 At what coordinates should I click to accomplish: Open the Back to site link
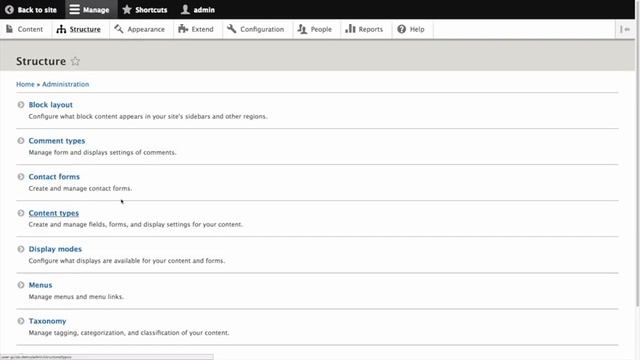[x=31, y=9]
